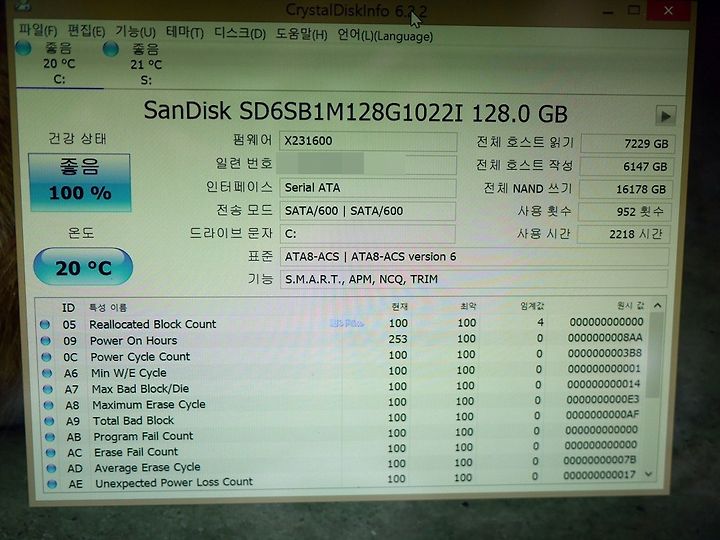Select the Average Erase Cycle row

pyautogui.click(x=342, y=465)
